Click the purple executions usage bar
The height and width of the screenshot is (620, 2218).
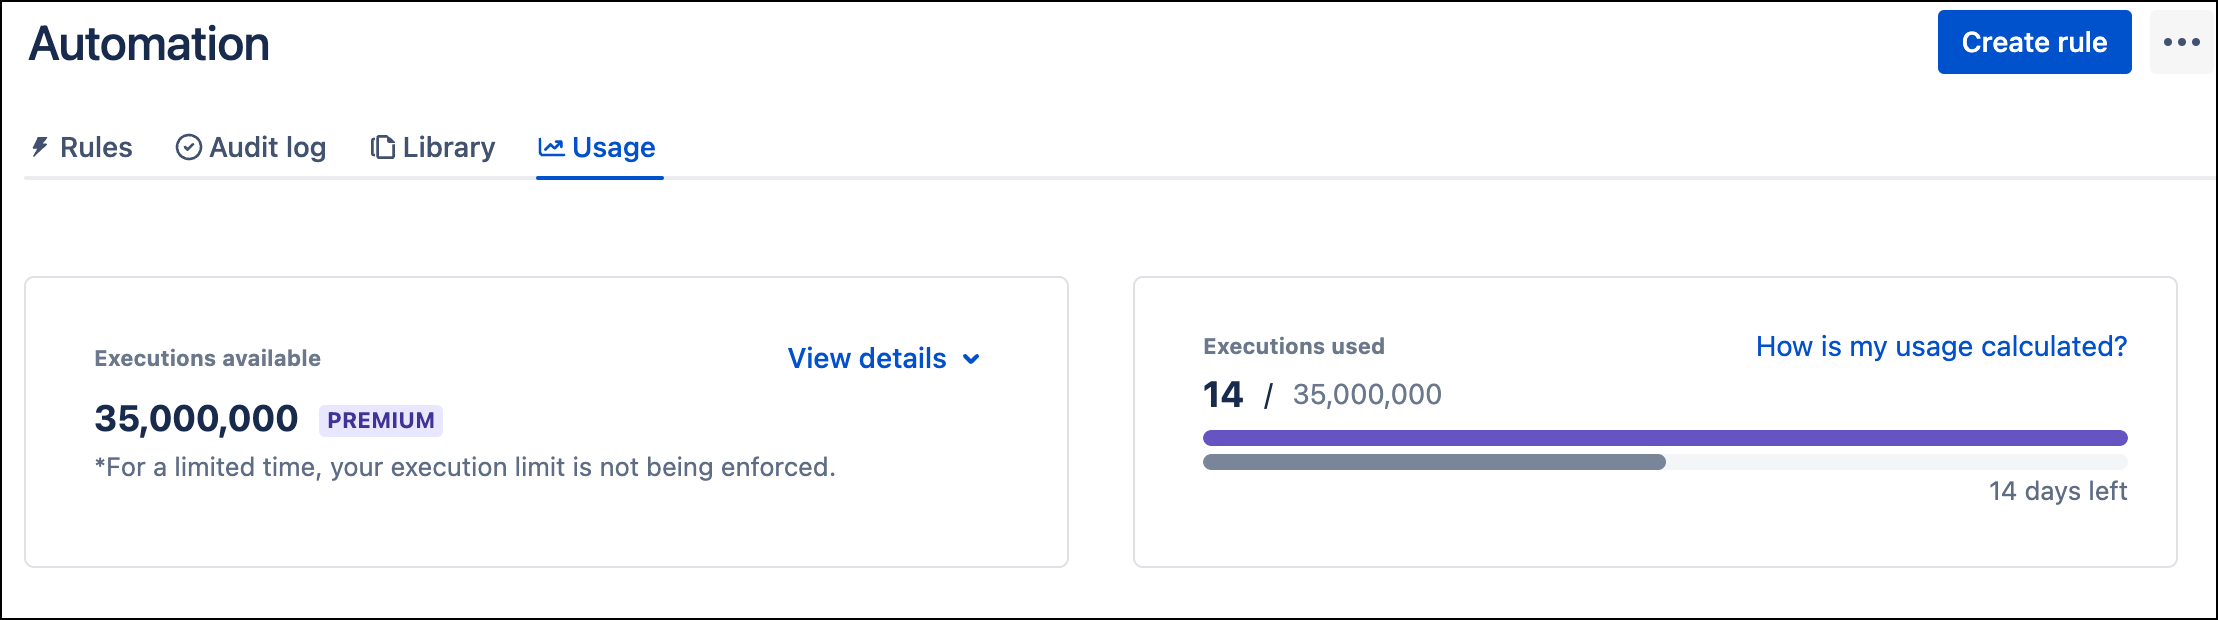[1665, 438]
